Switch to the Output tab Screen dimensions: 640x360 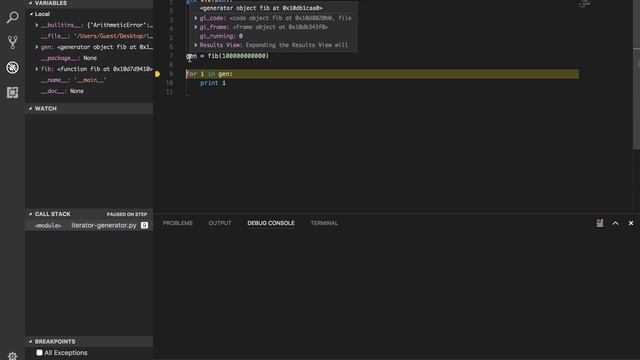220,223
